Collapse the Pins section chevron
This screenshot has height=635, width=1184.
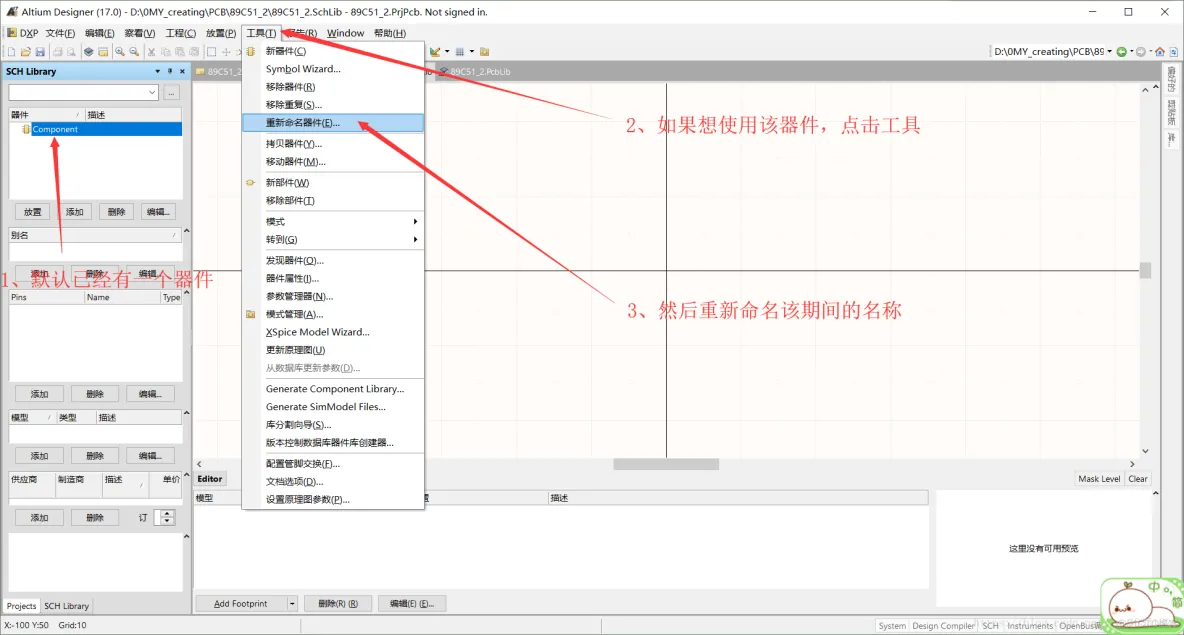[x=187, y=293]
